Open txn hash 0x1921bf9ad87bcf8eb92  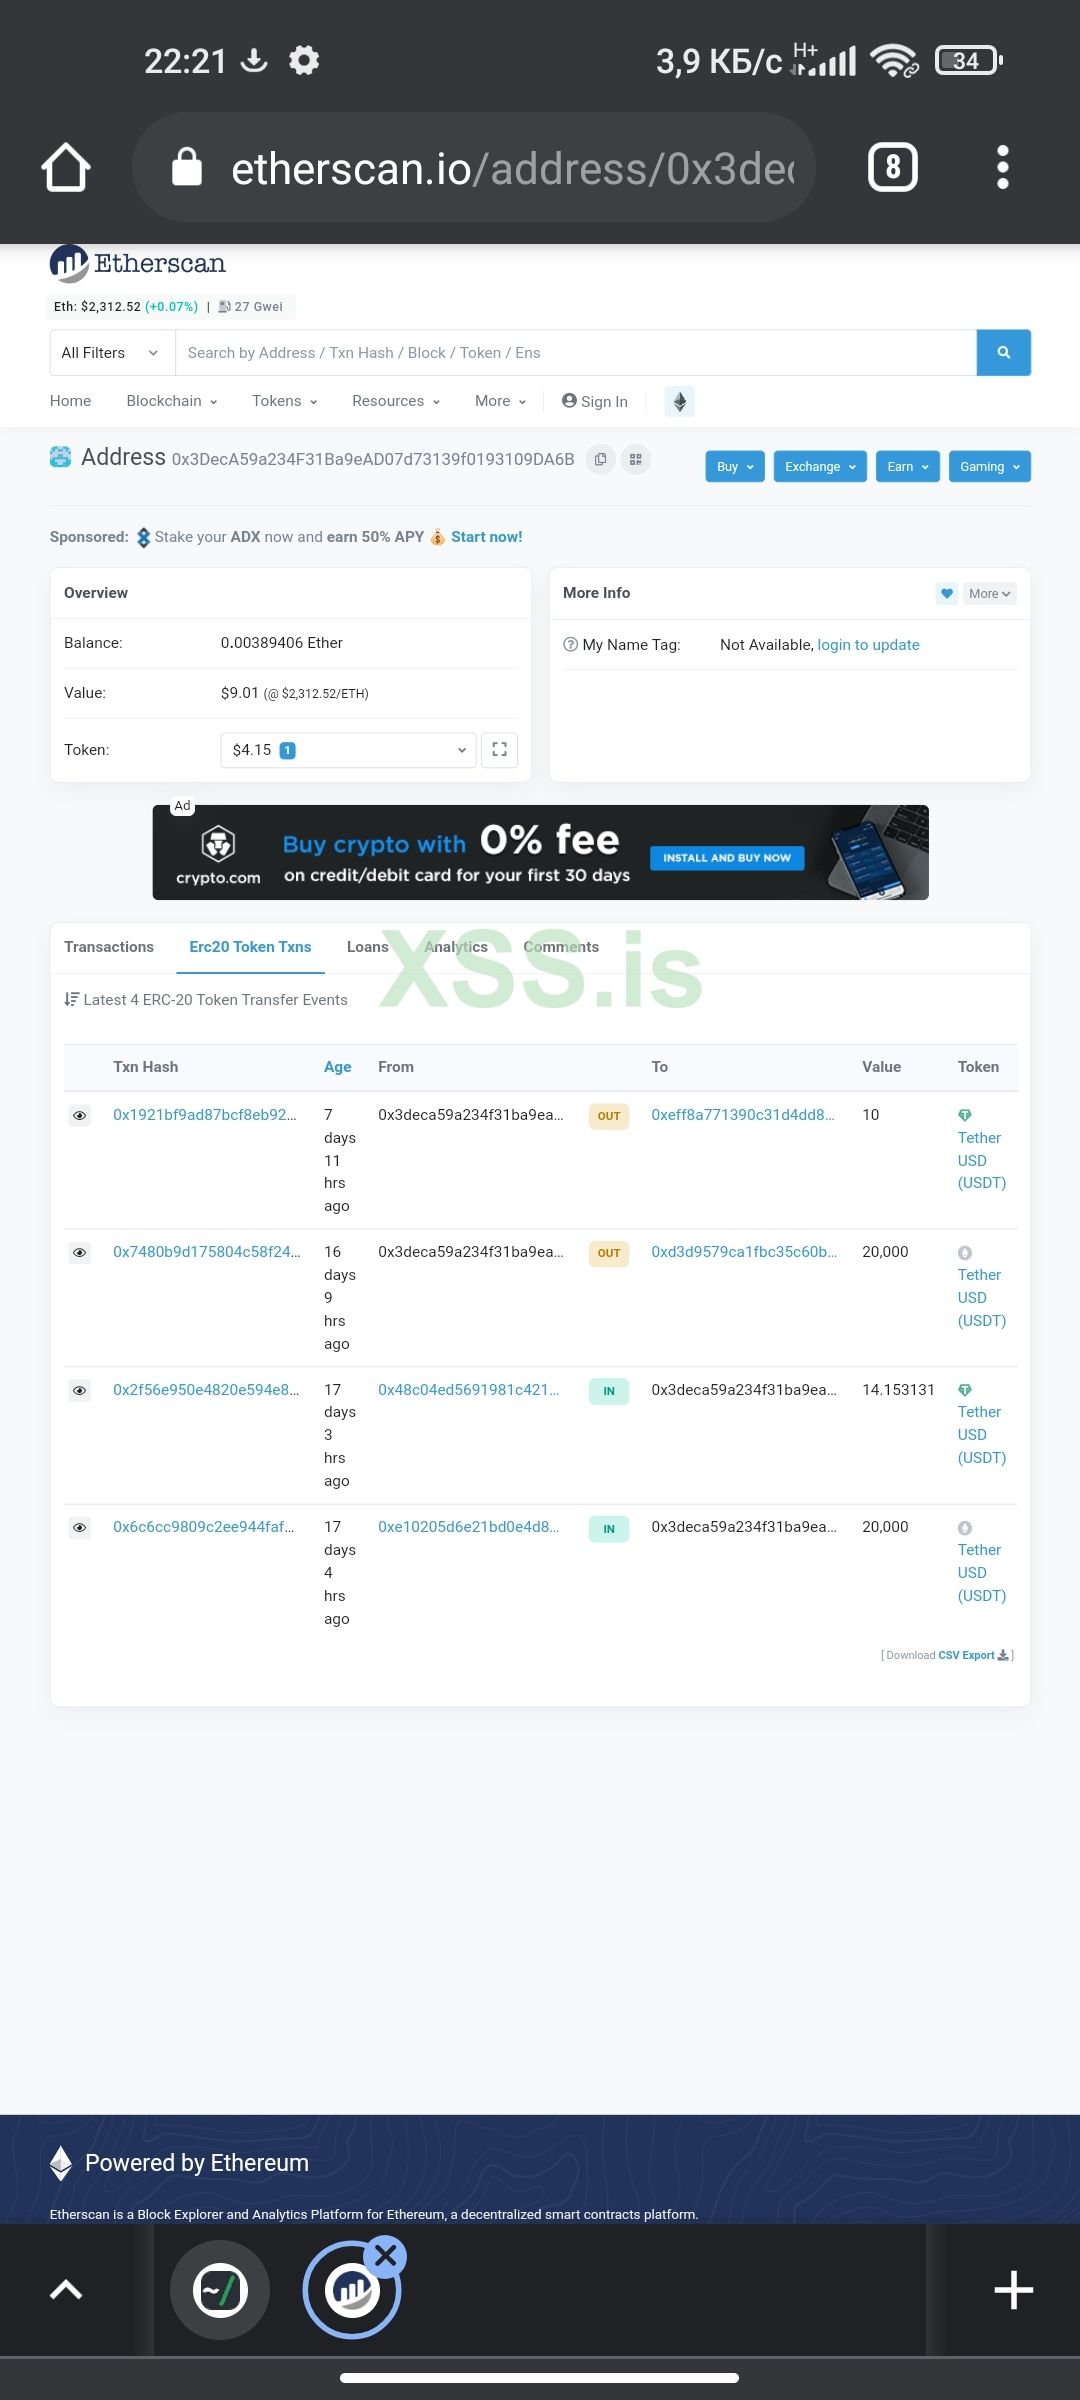tap(205, 1115)
